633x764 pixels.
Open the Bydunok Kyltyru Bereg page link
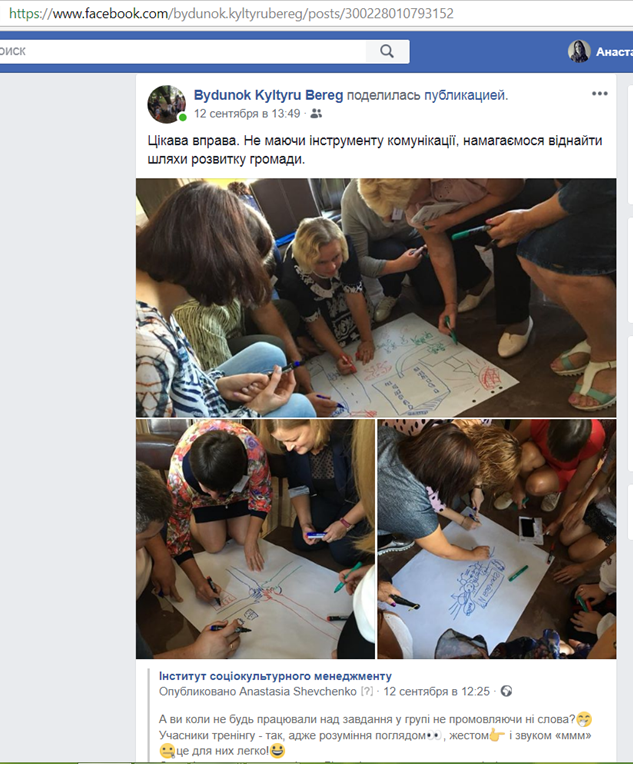[268, 95]
